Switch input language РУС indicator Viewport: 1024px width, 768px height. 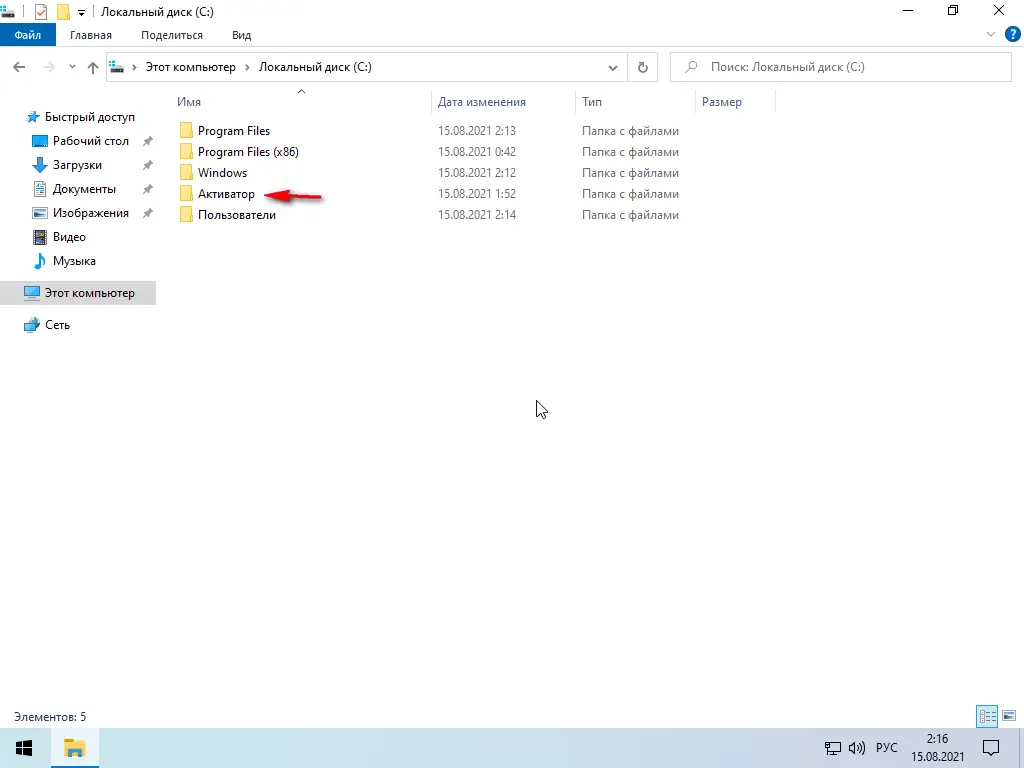click(x=886, y=748)
